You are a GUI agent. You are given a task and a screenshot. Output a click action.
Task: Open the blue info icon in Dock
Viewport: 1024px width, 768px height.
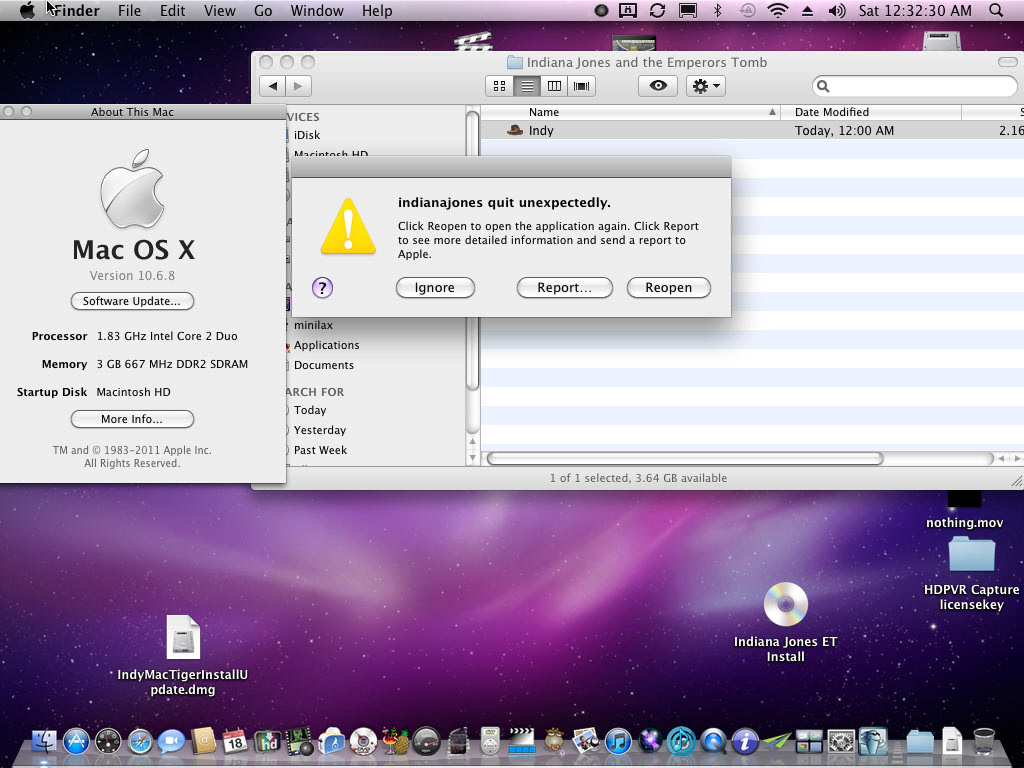click(x=745, y=742)
